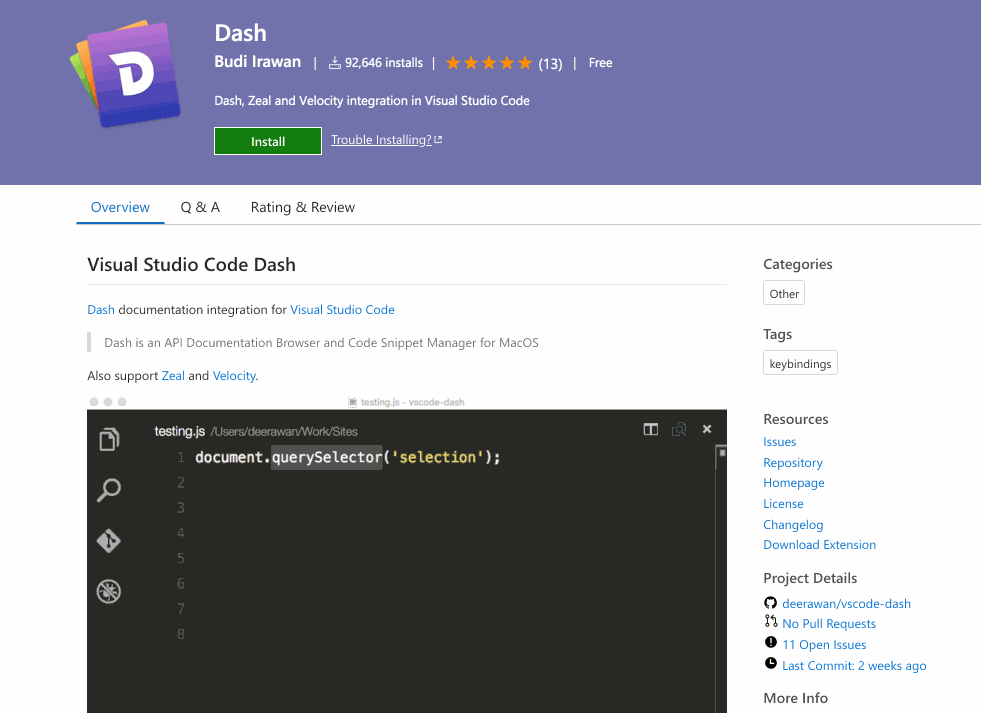Click the No Pull Requests link
Viewport: 981px width, 713px height.
click(x=829, y=624)
